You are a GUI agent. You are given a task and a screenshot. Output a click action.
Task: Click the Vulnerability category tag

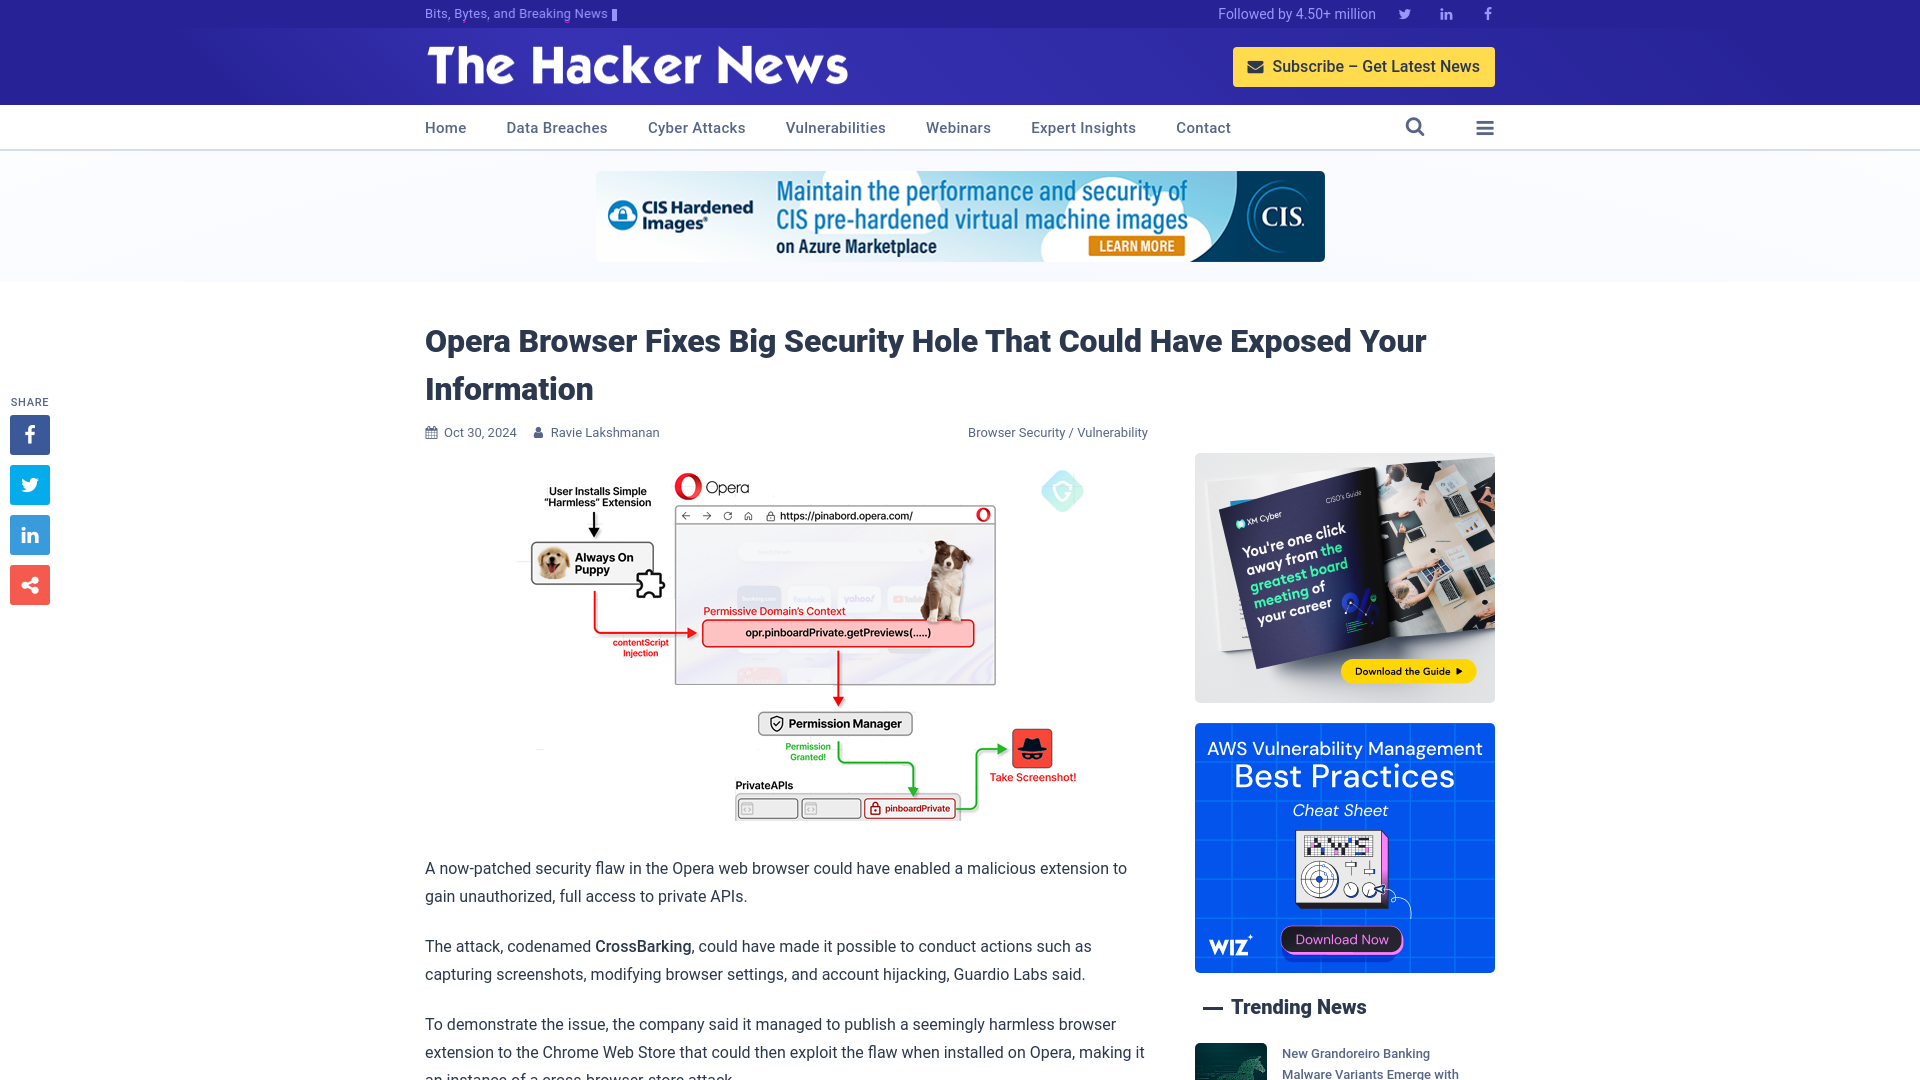click(1112, 431)
